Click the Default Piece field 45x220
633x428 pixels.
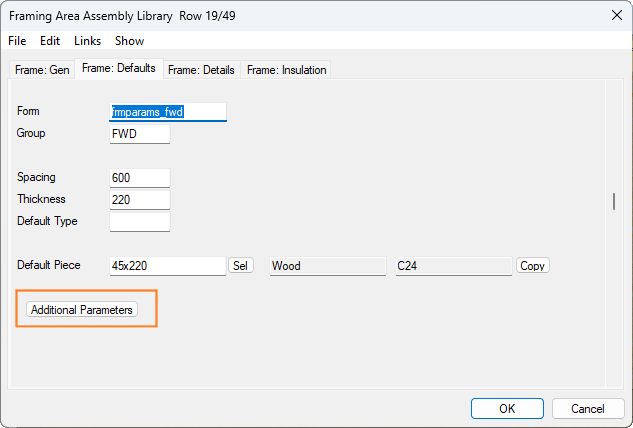pos(168,266)
